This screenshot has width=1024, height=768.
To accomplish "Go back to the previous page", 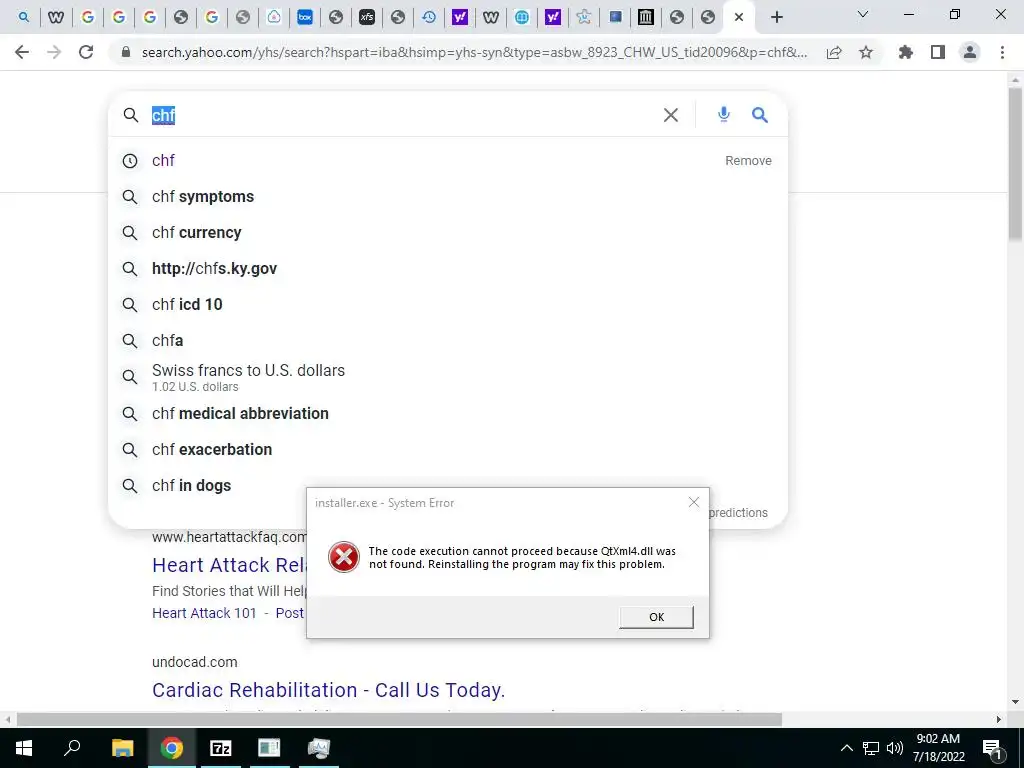I will coord(22,52).
